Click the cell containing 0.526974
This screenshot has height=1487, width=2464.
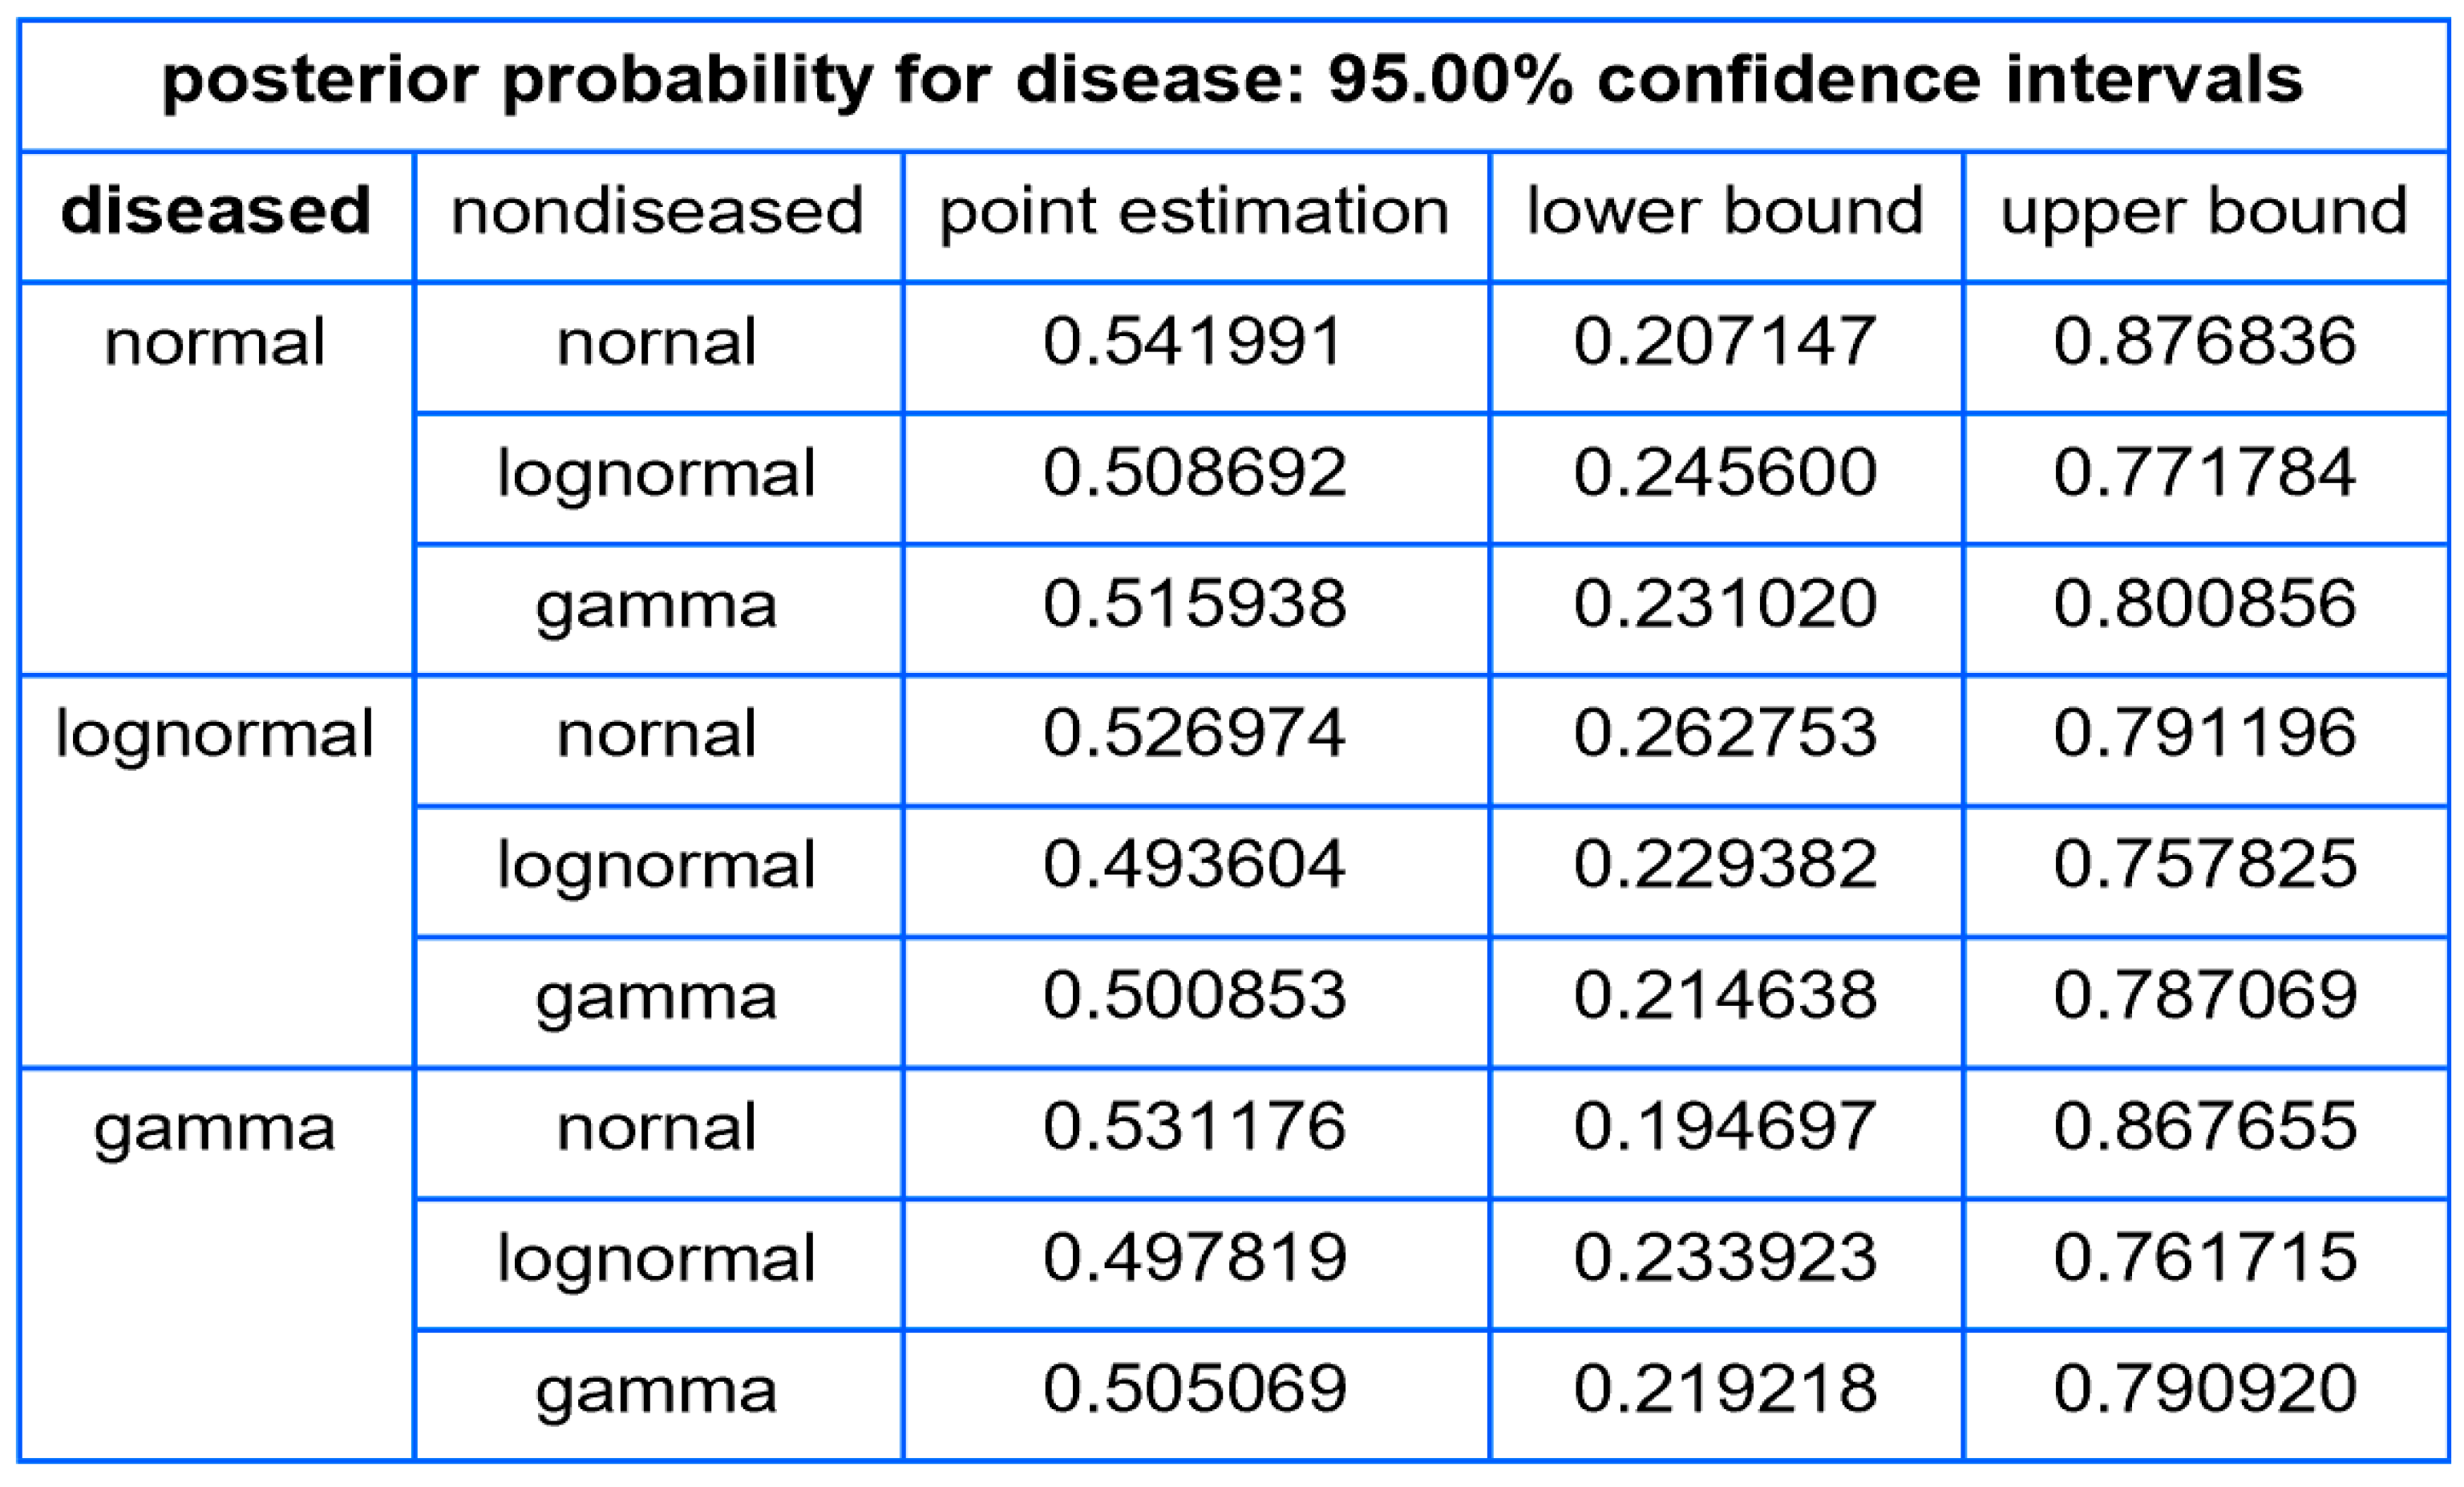(x=1194, y=733)
